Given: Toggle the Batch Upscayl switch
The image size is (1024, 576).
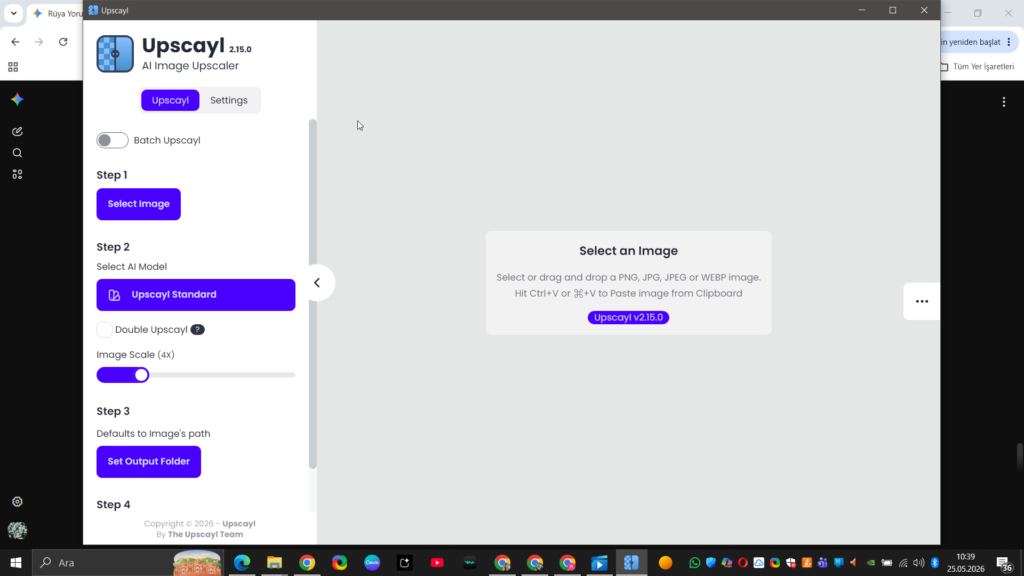Looking at the screenshot, I should tap(112, 140).
